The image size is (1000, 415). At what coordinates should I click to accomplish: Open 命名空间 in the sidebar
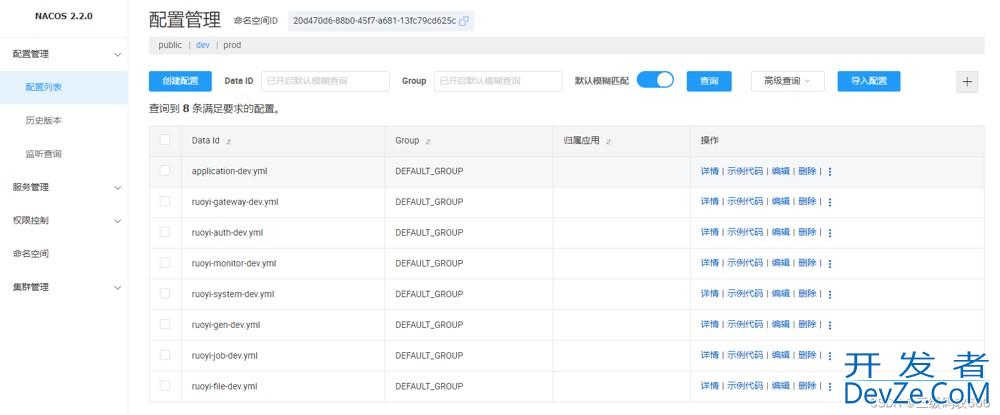click(x=64, y=254)
